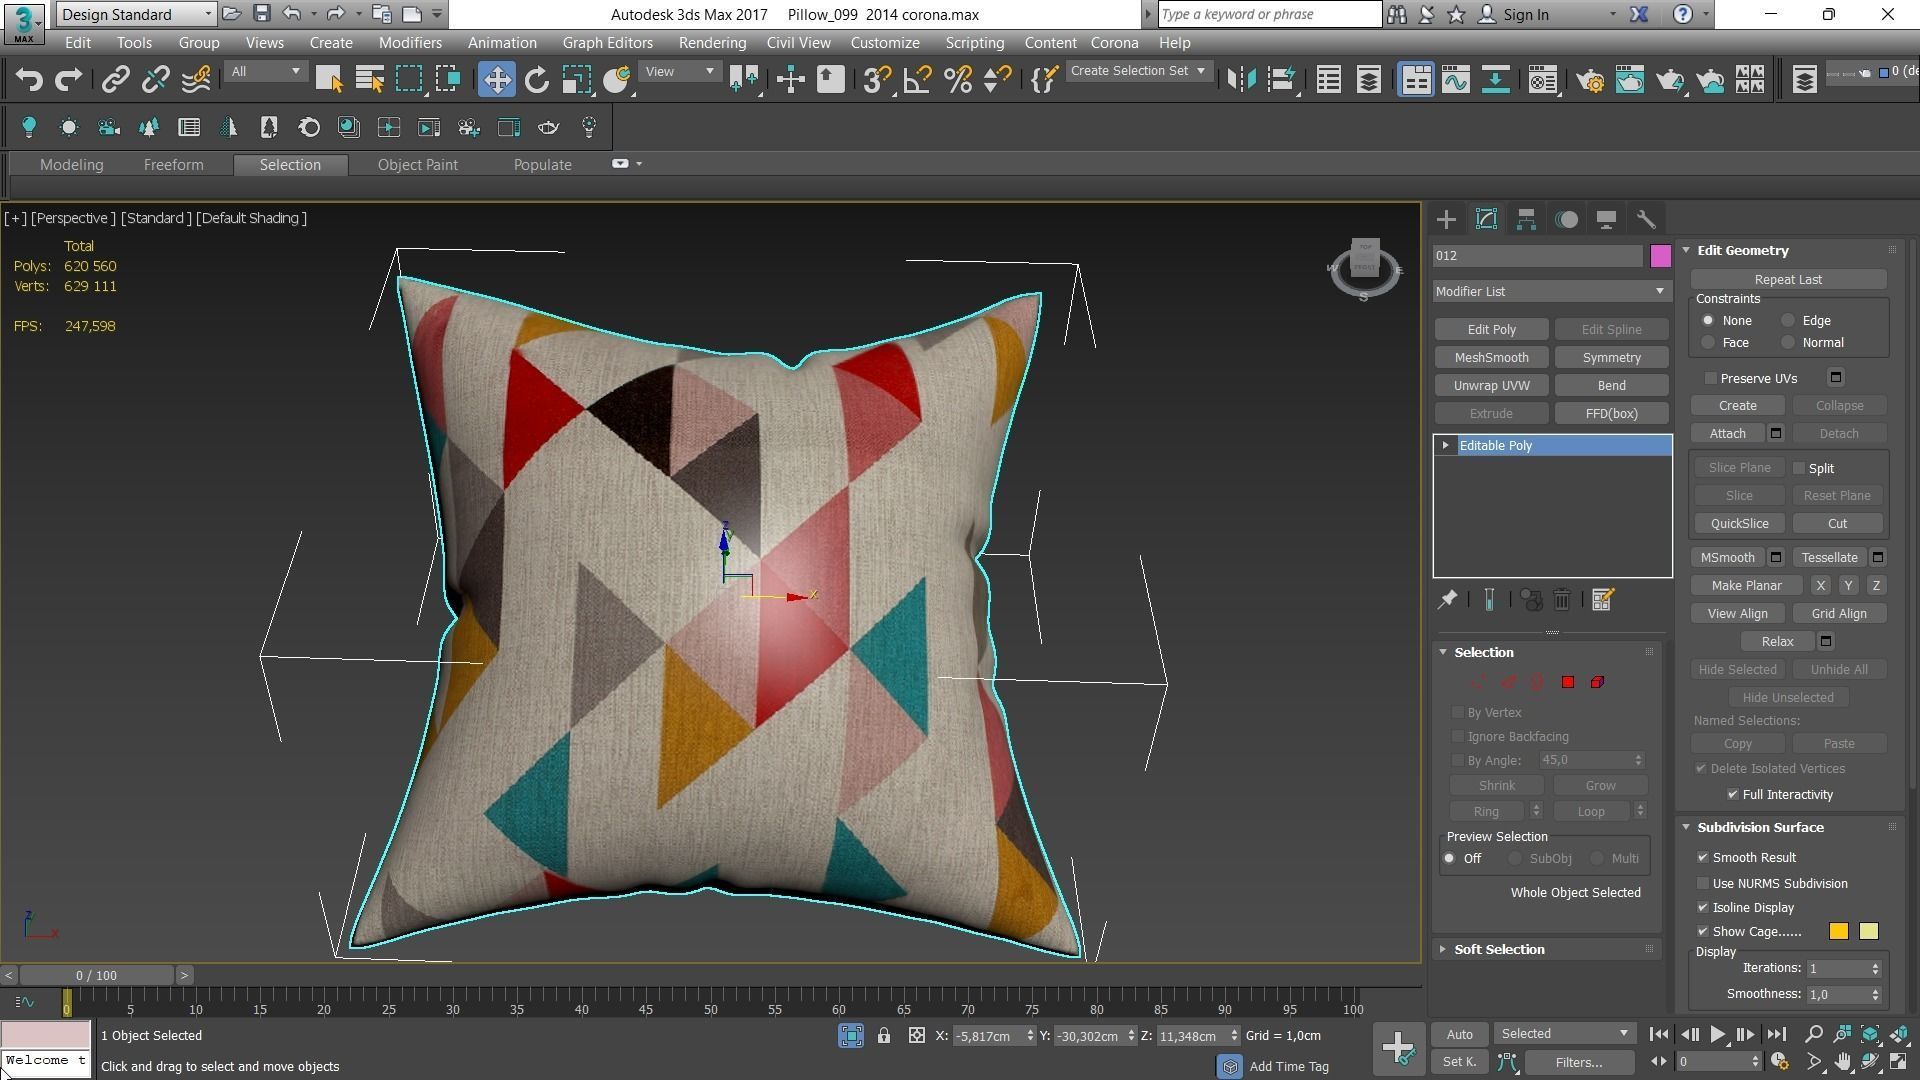Open the Selected key filter dropdown
Viewport: 1920px width, 1080px height.
1564,1034
